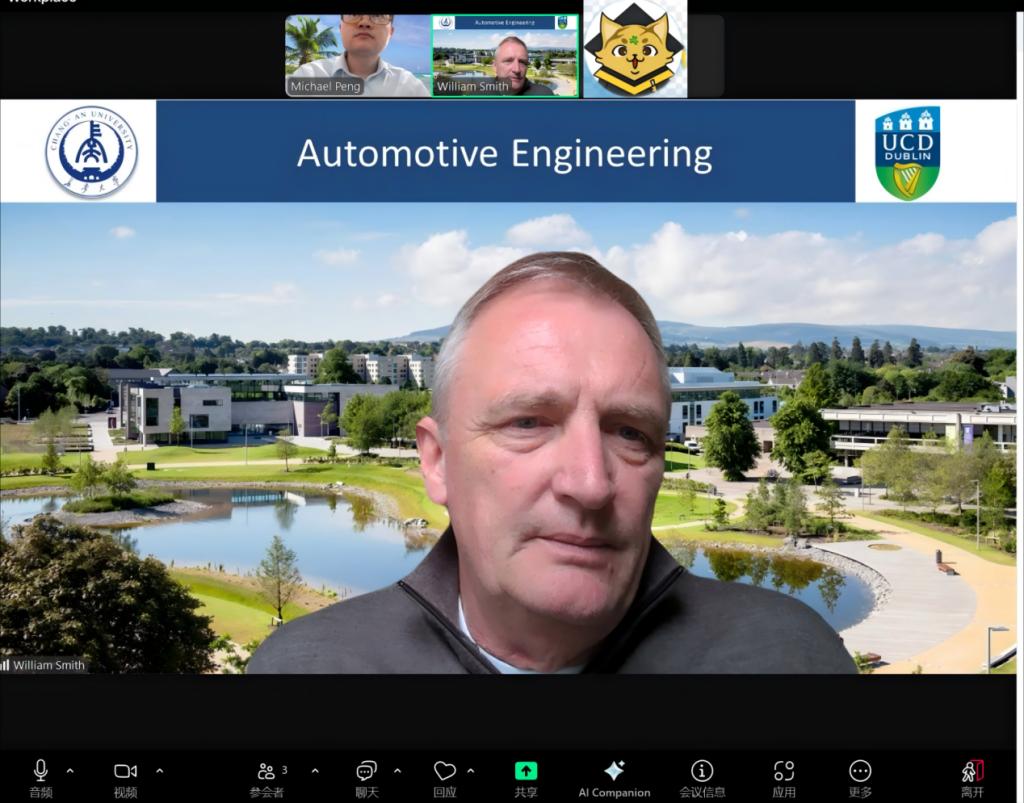Leave the meeting with 离开 button

click(x=972, y=776)
